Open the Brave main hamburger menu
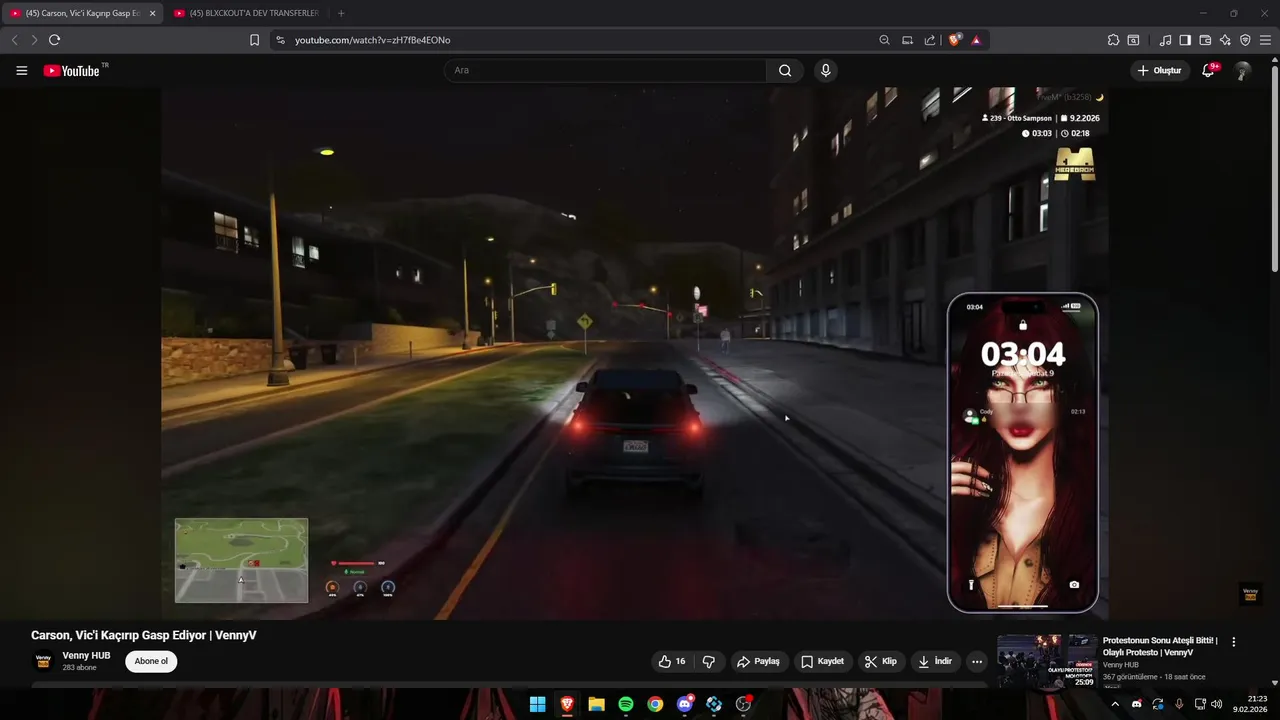Image resolution: width=1280 pixels, height=720 pixels. [1265, 40]
